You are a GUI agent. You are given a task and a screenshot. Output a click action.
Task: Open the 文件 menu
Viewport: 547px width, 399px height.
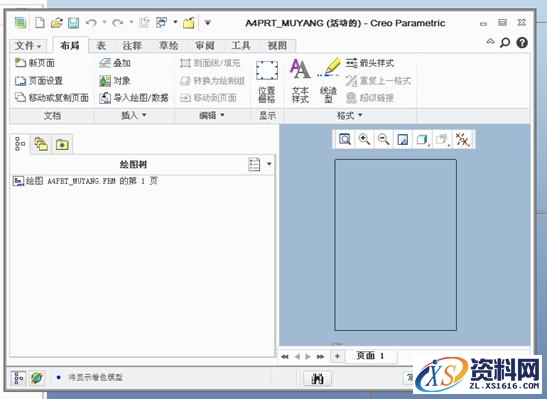tap(29, 46)
